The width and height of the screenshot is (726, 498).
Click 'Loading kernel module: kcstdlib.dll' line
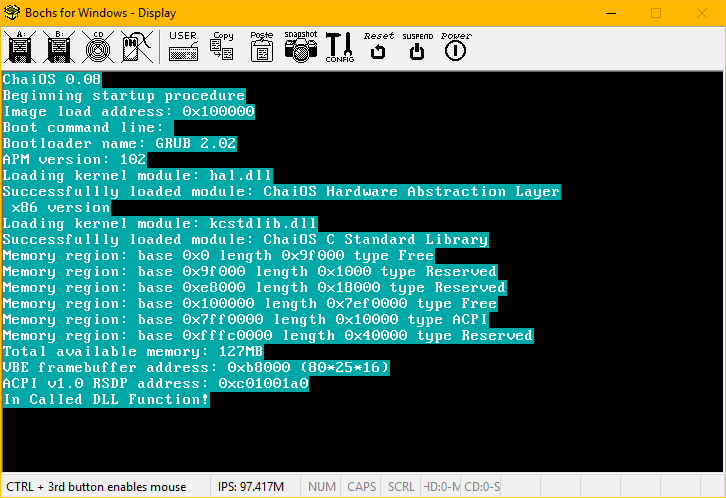[160, 224]
